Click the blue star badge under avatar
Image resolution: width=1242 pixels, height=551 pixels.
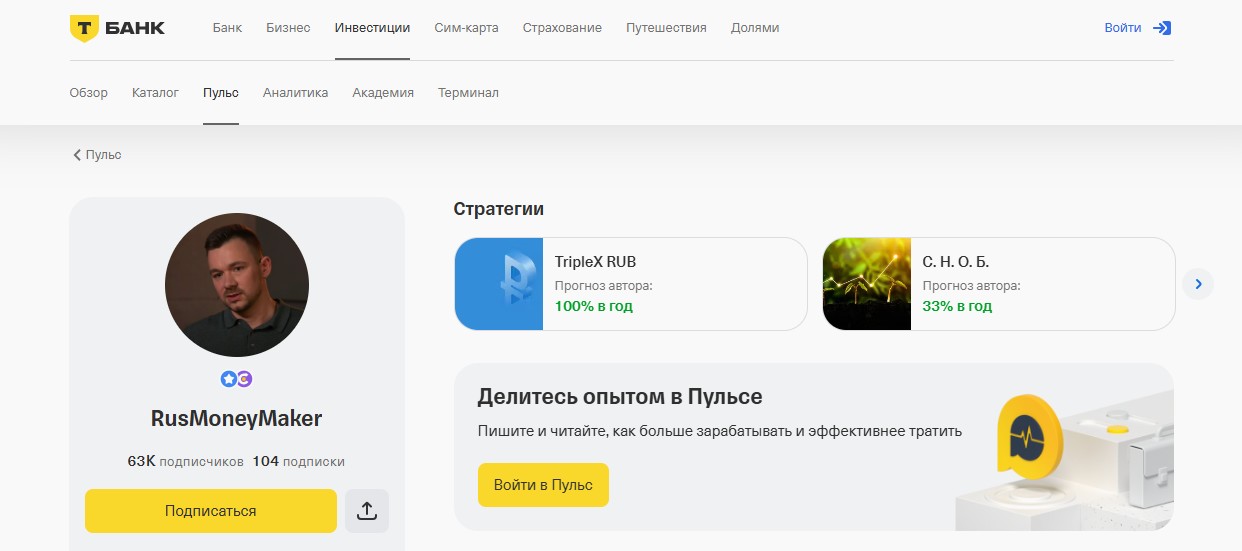click(x=229, y=379)
